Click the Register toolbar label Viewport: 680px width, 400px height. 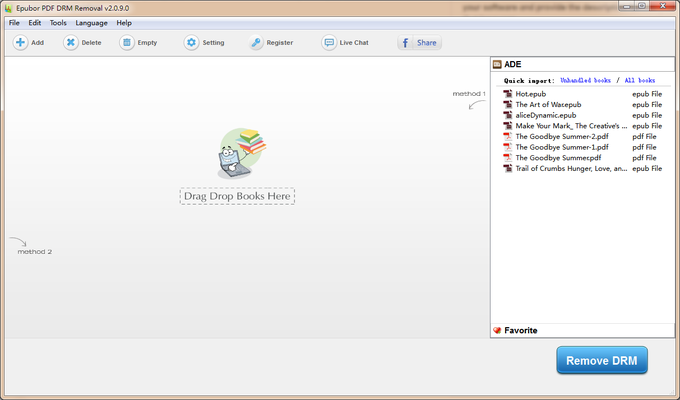point(280,43)
